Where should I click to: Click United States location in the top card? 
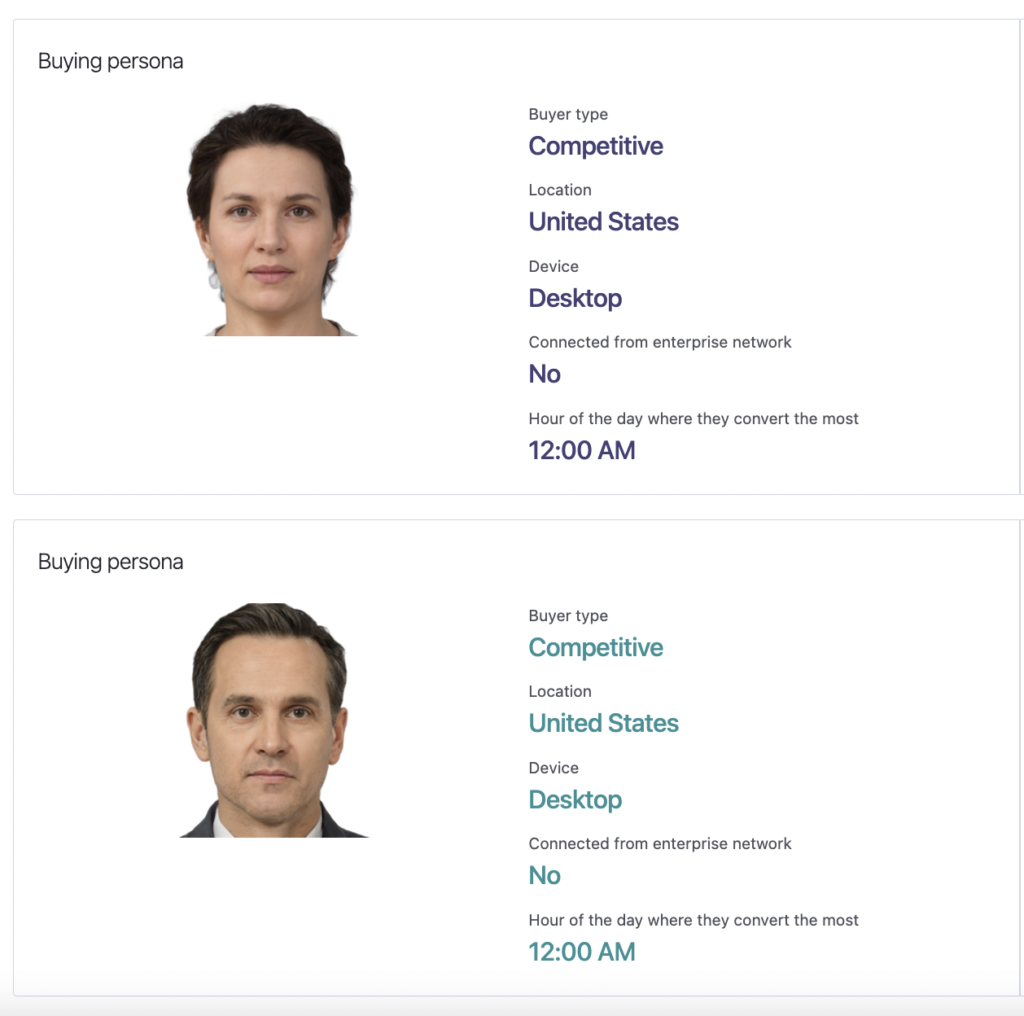(x=603, y=222)
